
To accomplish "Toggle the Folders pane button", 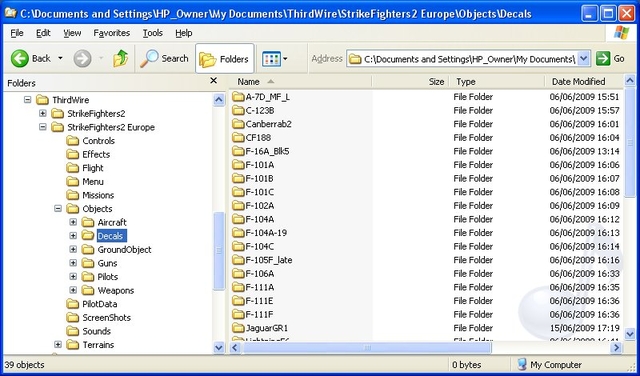I will point(224,59).
